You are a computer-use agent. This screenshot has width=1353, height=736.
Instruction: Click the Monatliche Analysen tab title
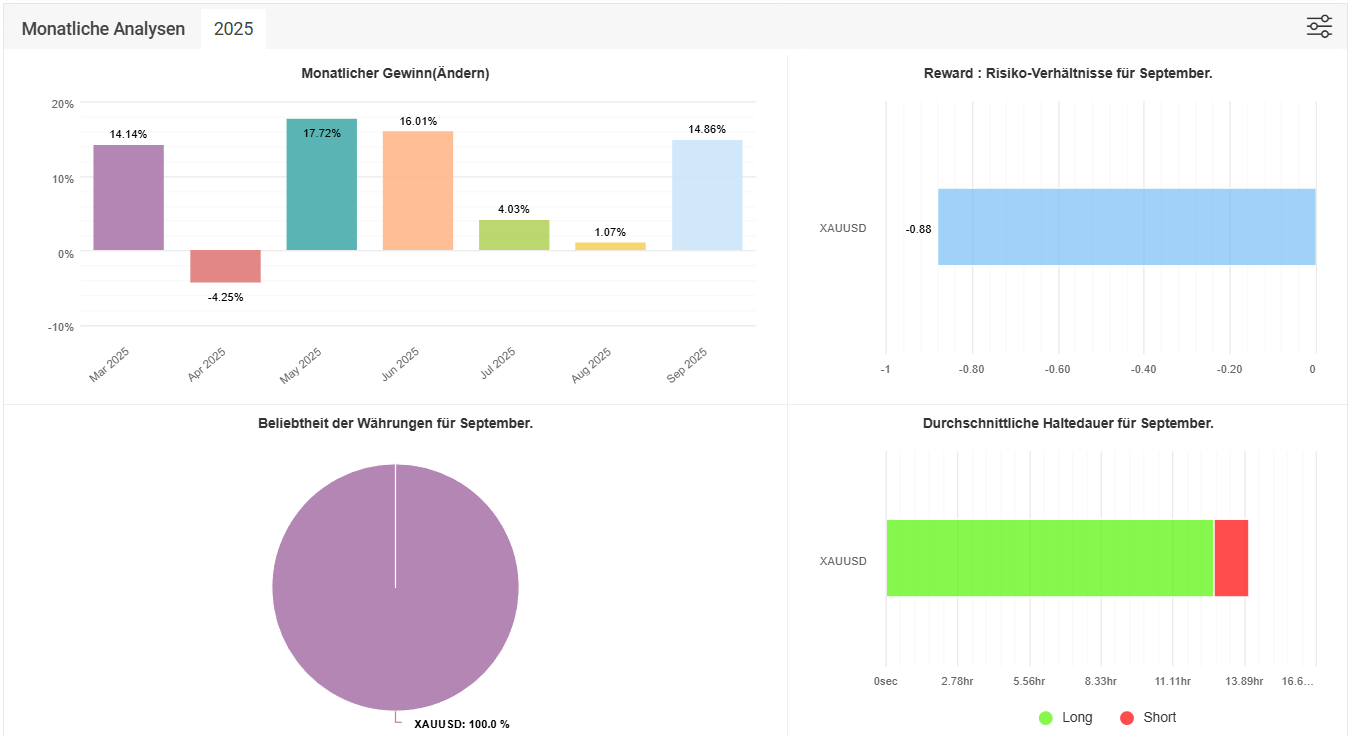[x=103, y=29]
